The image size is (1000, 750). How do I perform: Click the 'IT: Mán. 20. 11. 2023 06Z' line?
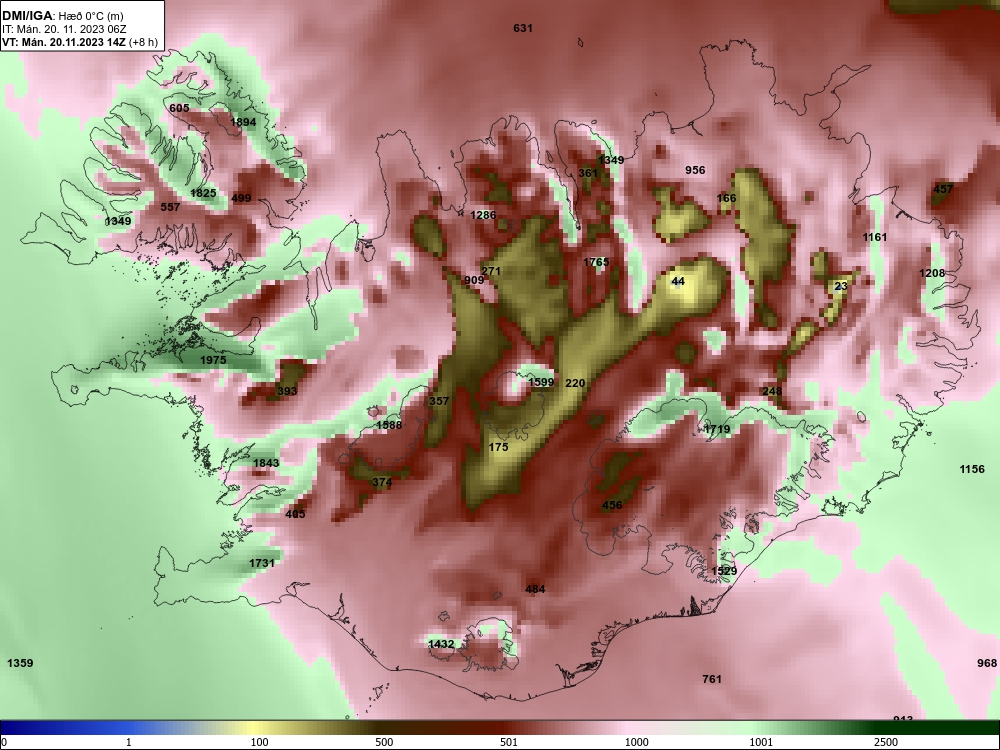(64, 29)
